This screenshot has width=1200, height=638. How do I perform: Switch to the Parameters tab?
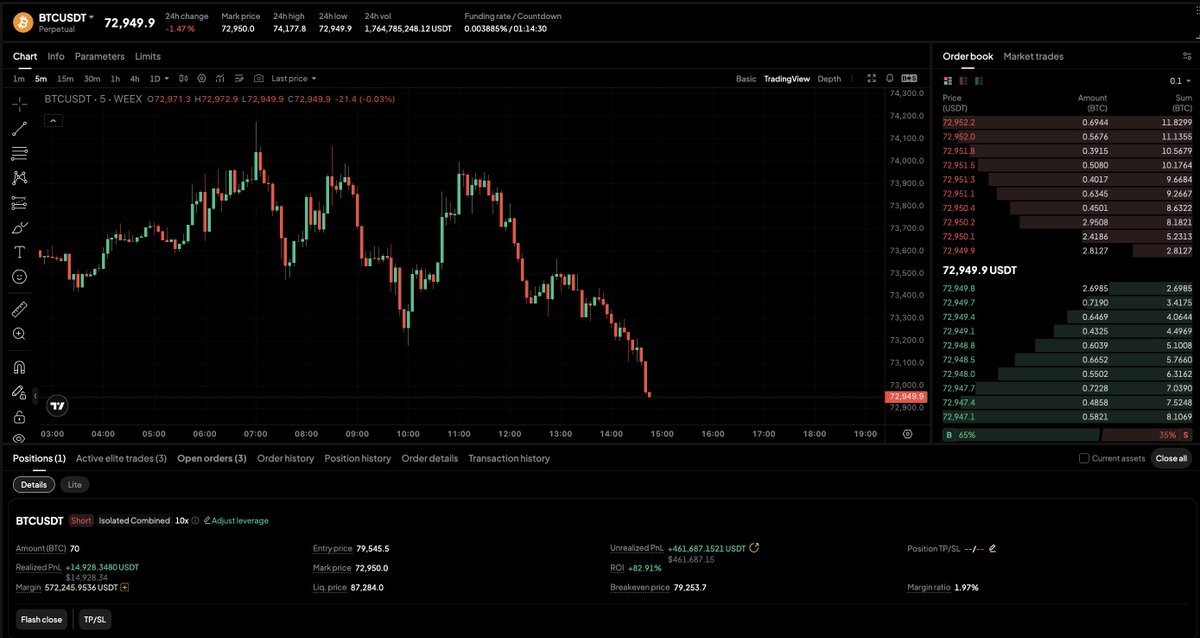coord(100,56)
